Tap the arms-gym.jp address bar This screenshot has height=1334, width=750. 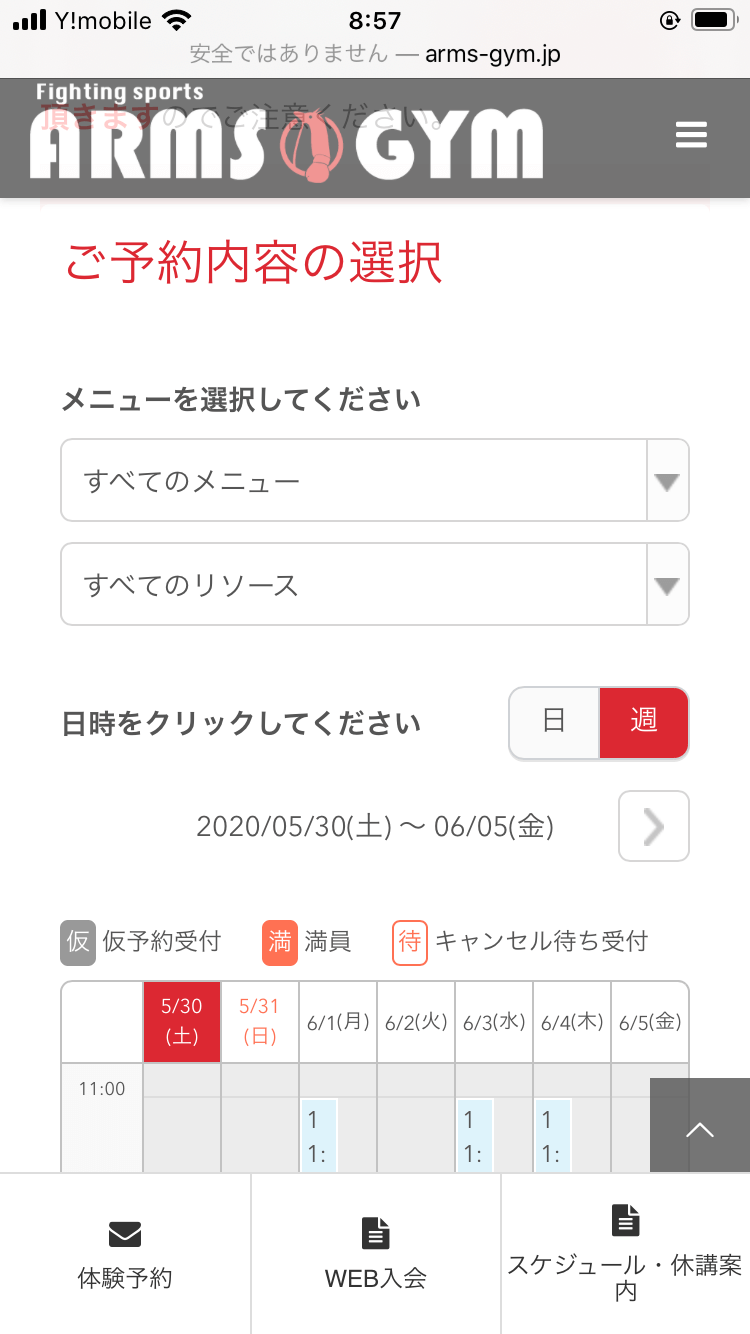(x=375, y=54)
